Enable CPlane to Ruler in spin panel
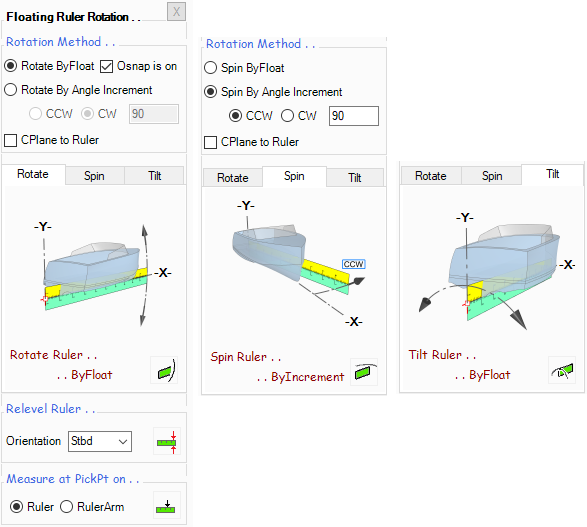 pyautogui.click(x=210, y=142)
